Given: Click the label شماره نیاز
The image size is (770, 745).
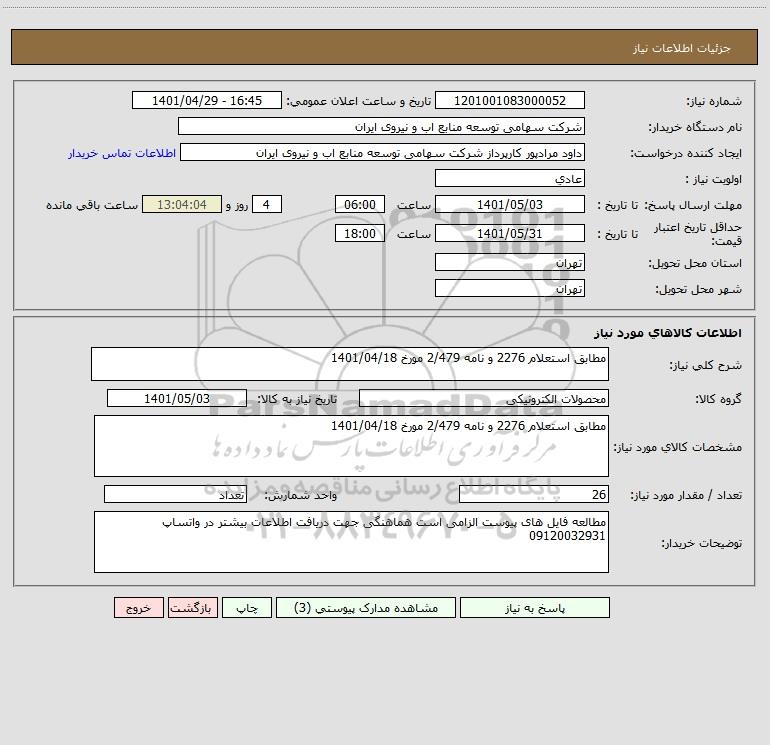Looking at the screenshot, I should (x=714, y=101).
